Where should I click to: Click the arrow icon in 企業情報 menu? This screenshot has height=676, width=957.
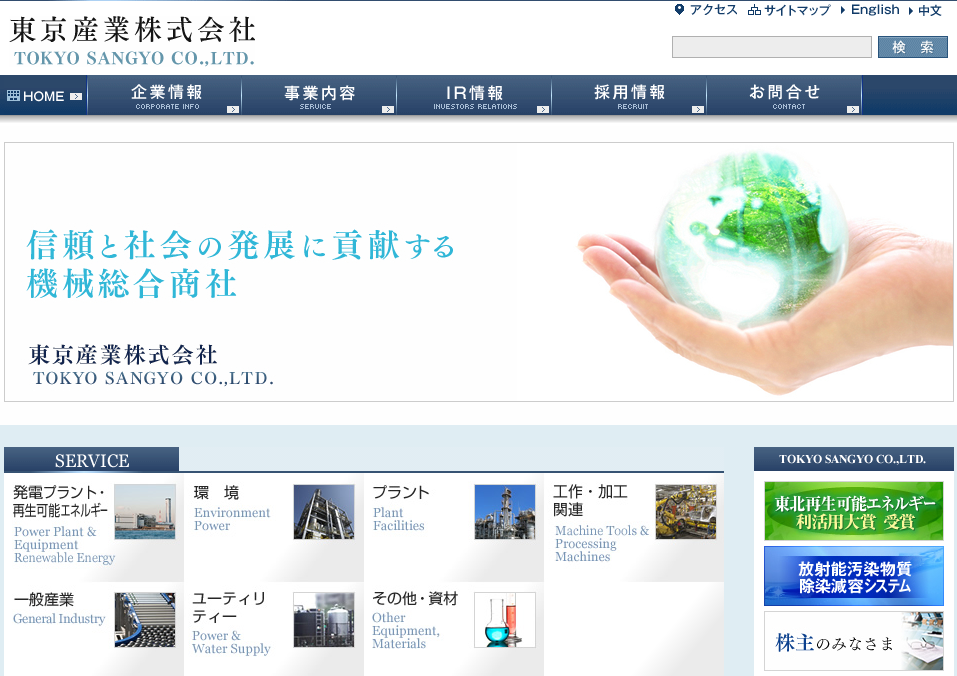click(x=233, y=109)
